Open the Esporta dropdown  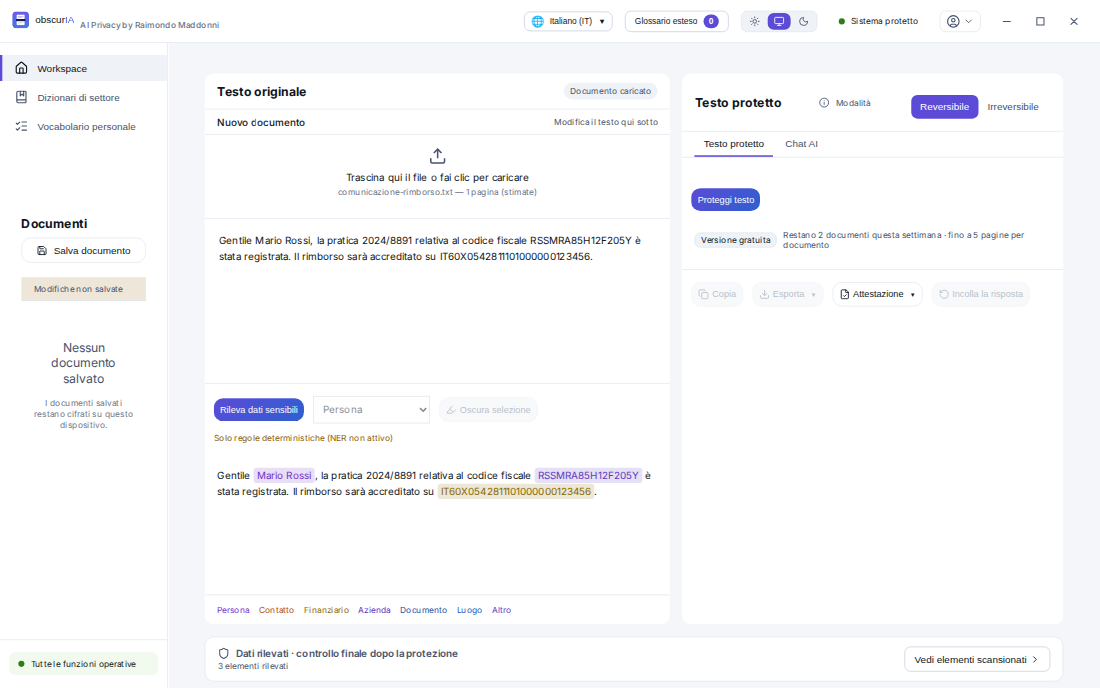pyautogui.click(x=788, y=295)
